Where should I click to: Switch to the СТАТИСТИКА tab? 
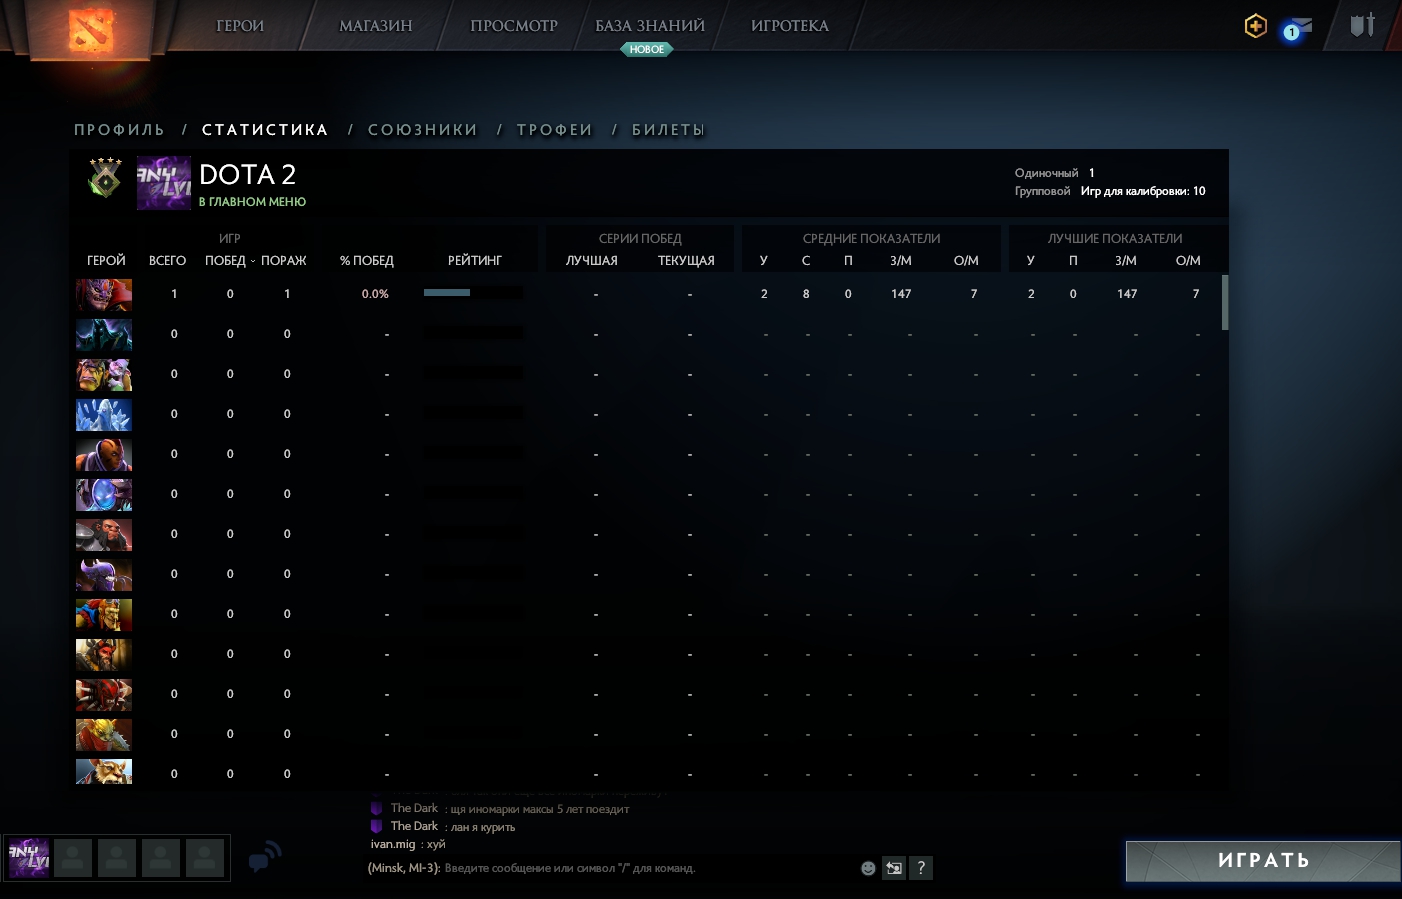[265, 130]
